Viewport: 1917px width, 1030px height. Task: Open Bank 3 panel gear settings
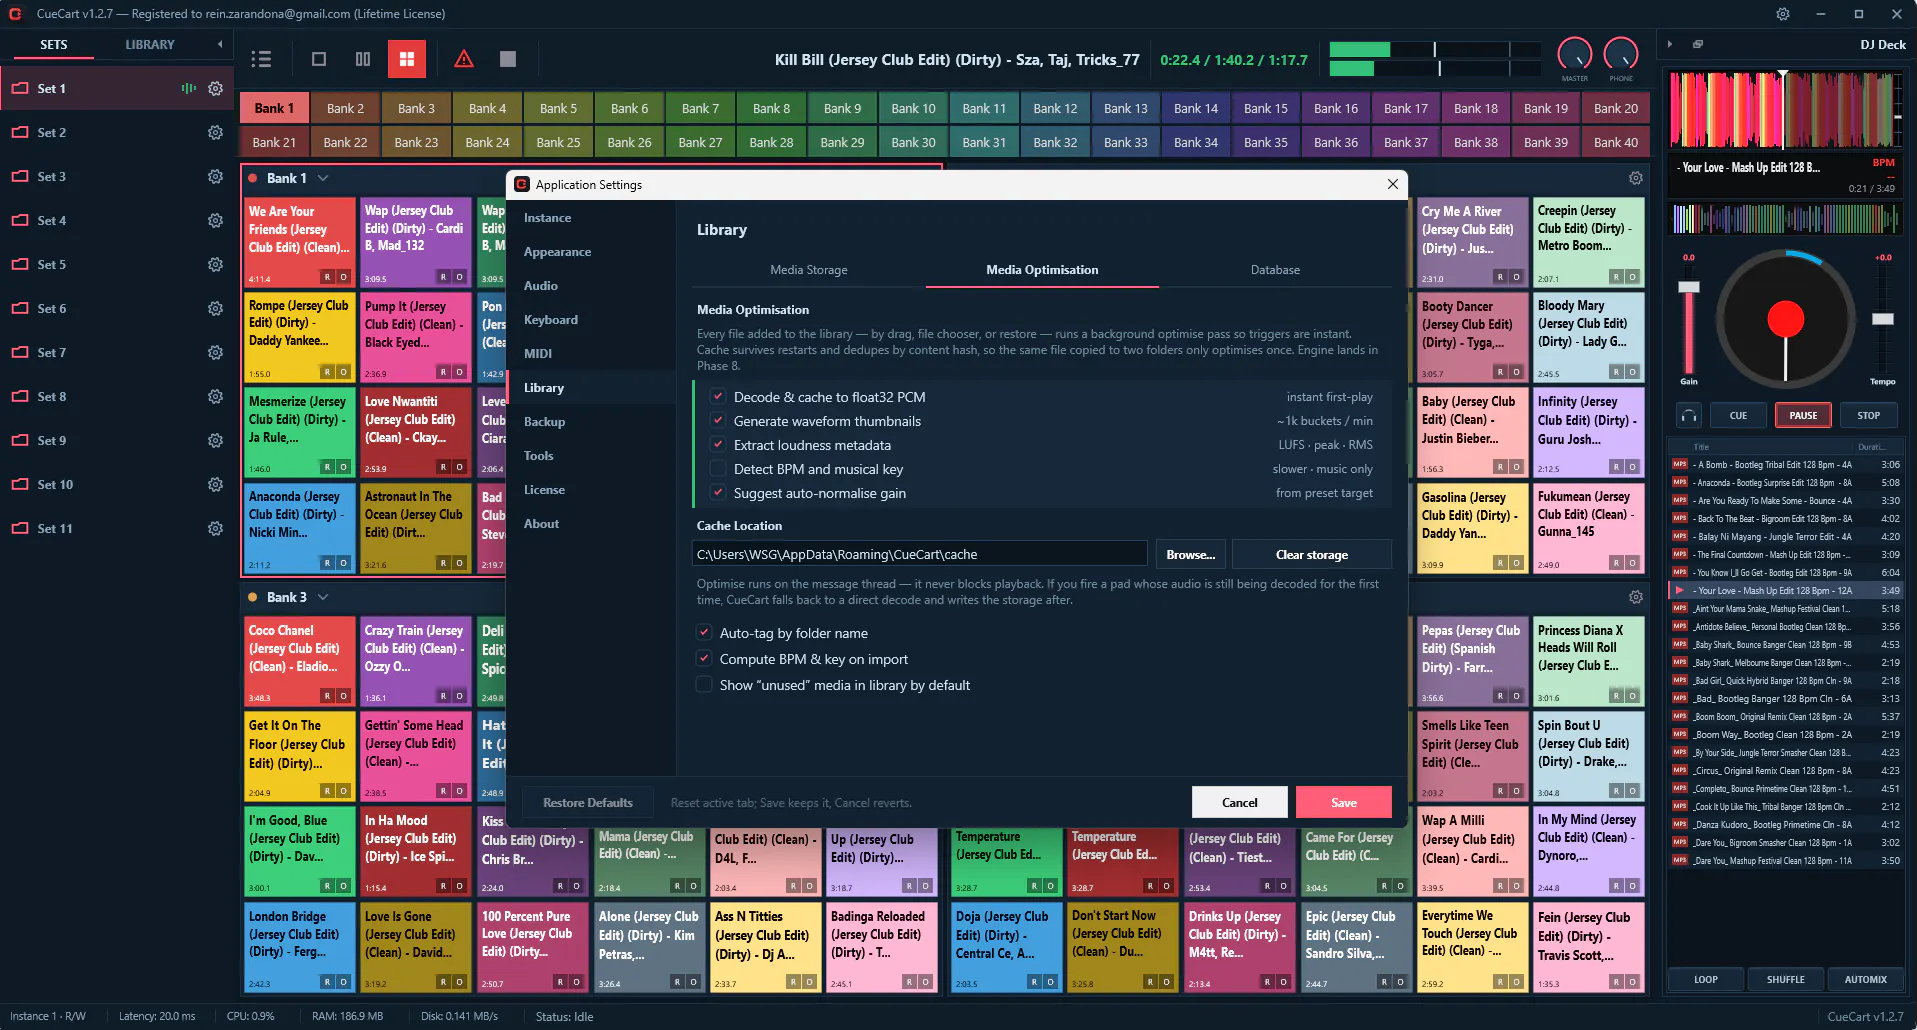(x=1636, y=597)
